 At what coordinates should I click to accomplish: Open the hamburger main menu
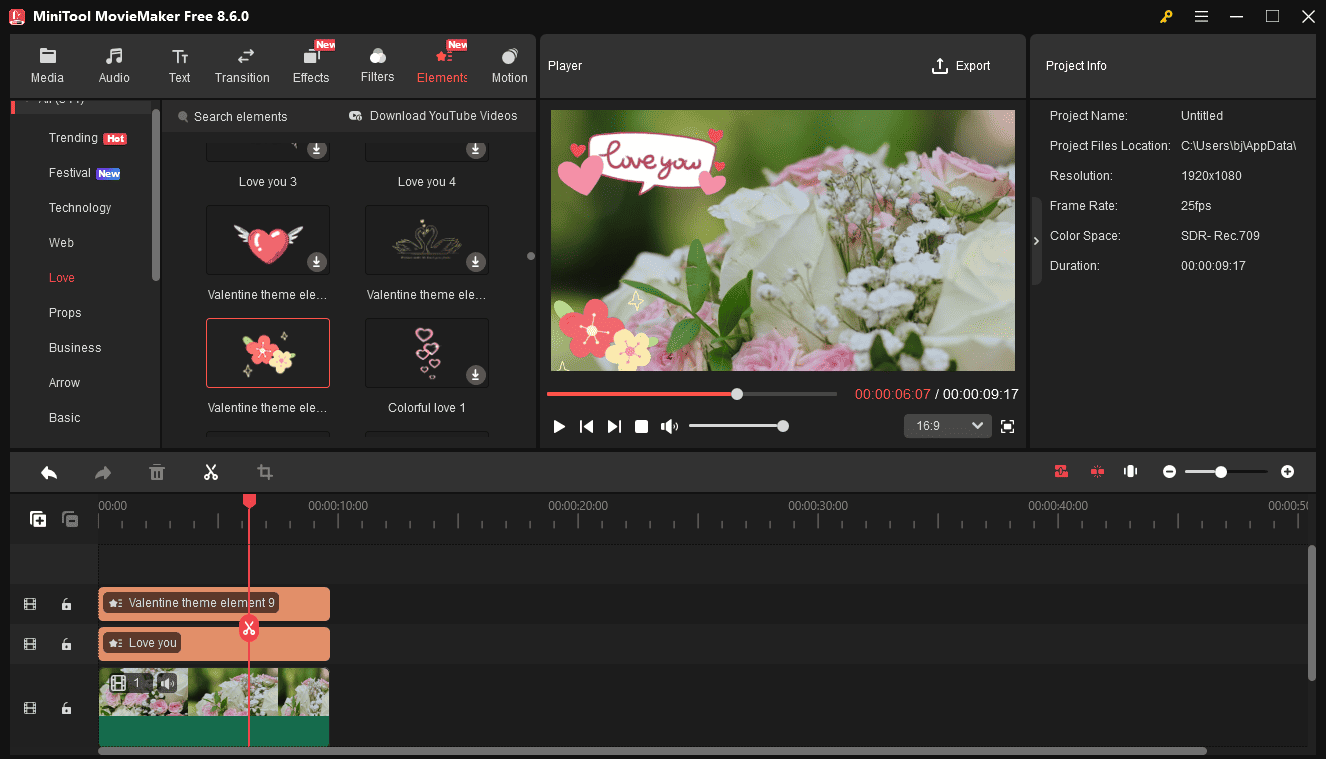tap(1201, 17)
